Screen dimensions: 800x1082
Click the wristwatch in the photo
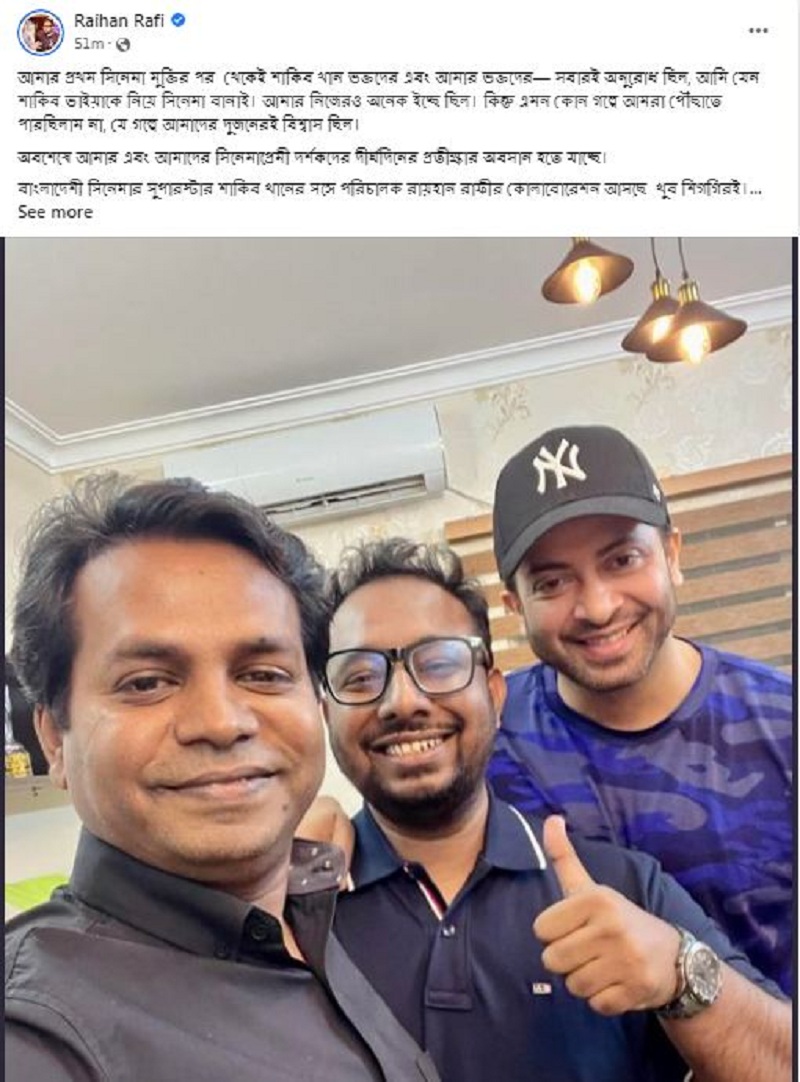click(692, 972)
